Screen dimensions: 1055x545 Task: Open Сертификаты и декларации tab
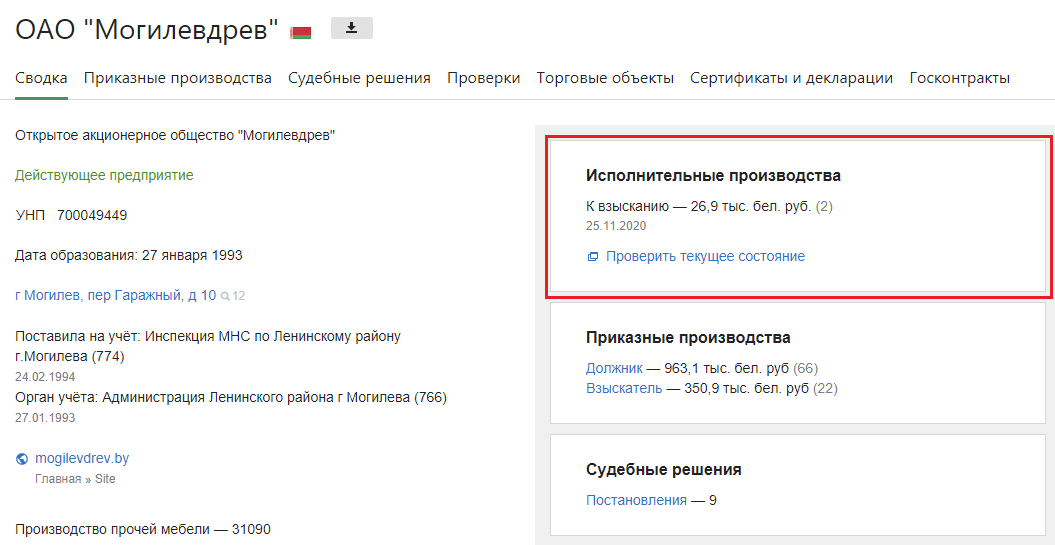click(x=791, y=78)
